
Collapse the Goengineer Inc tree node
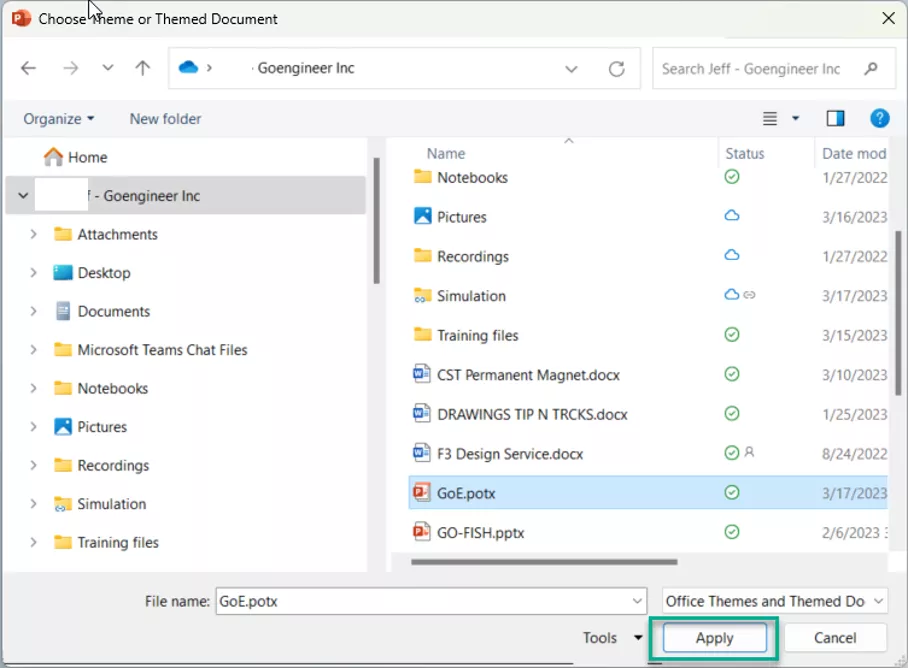point(23,196)
